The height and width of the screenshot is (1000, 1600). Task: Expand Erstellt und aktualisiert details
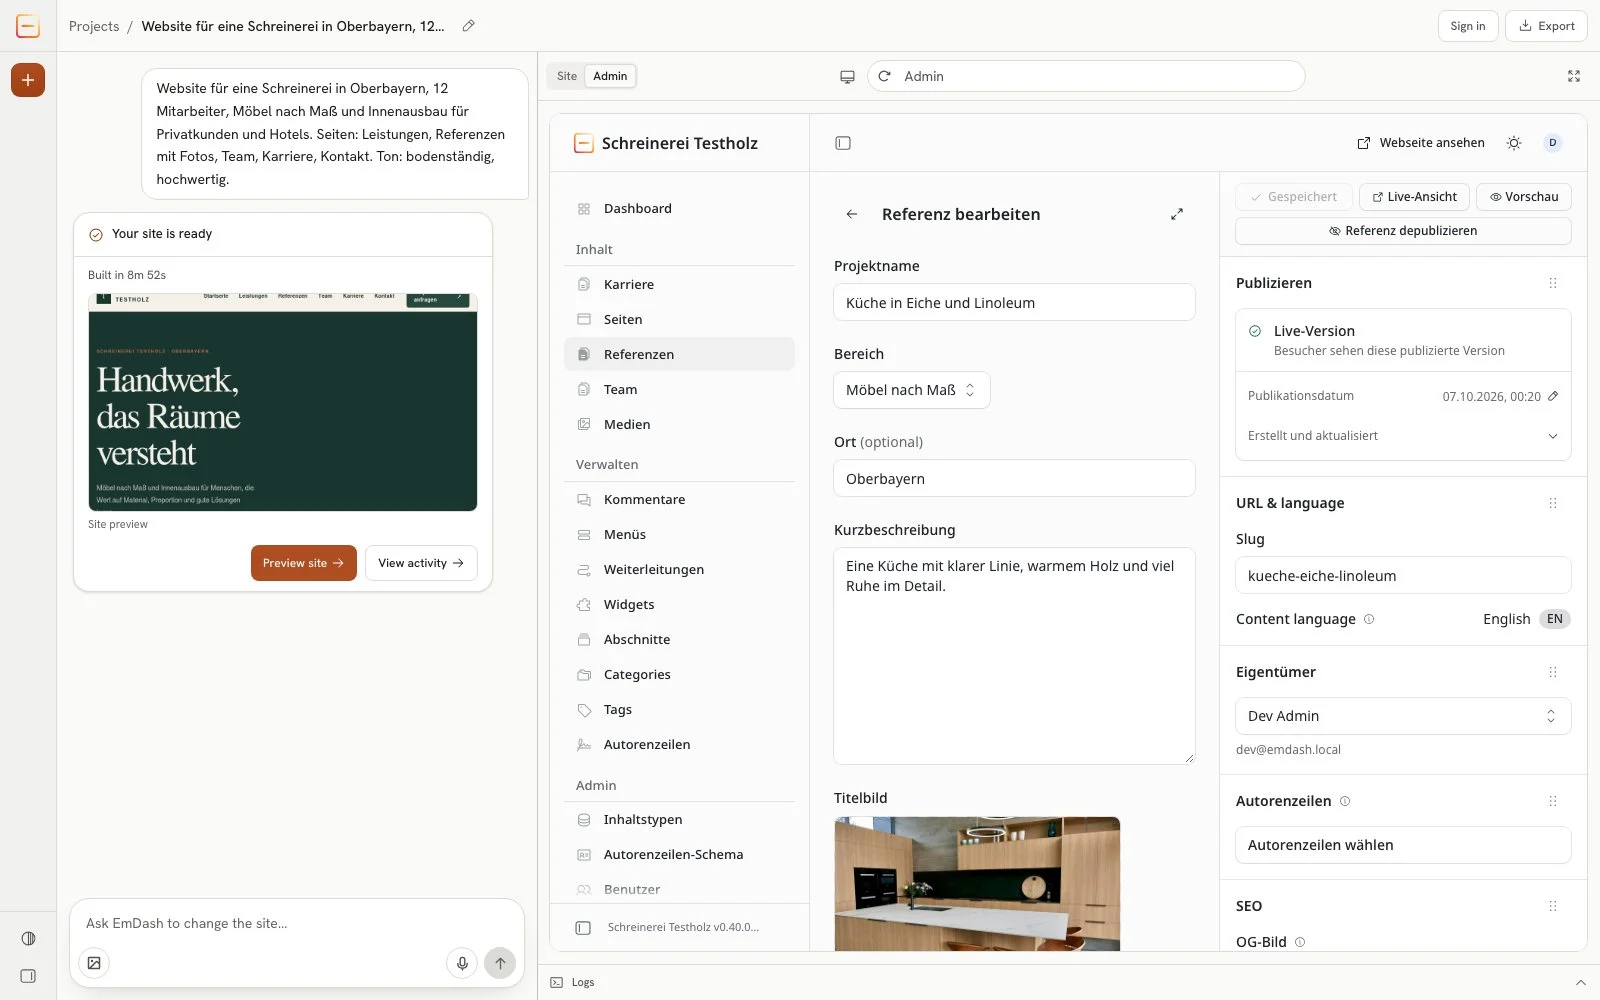[1403, 436]
